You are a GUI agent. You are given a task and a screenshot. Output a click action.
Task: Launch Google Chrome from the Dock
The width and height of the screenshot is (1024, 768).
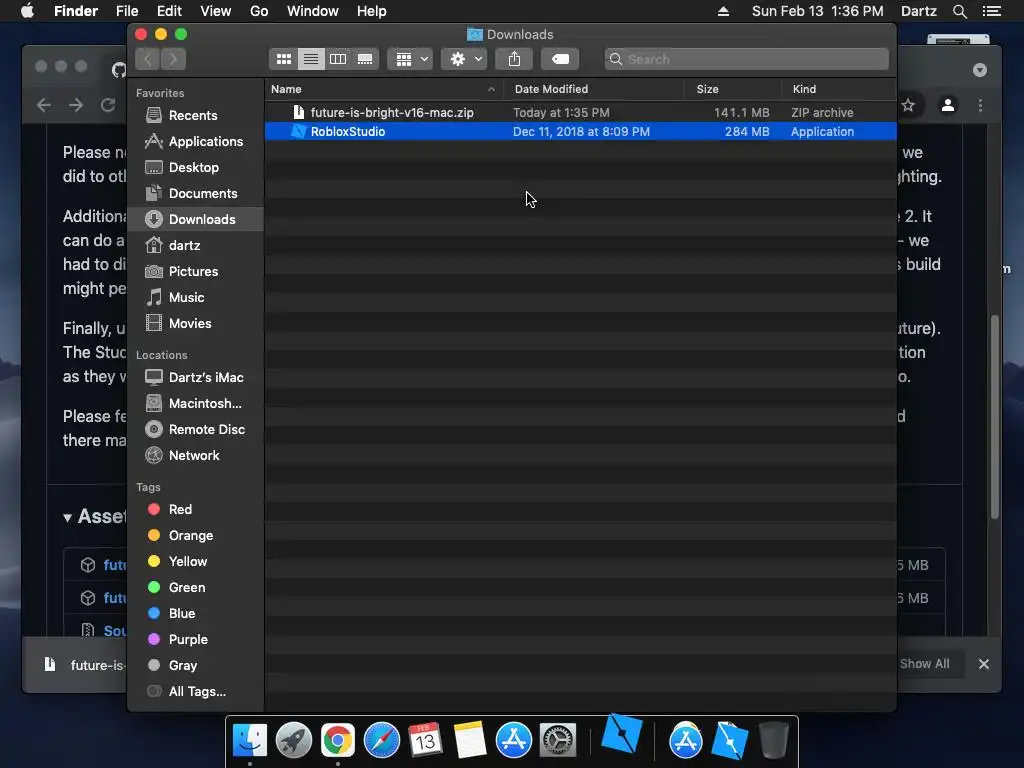coord(338,741)
